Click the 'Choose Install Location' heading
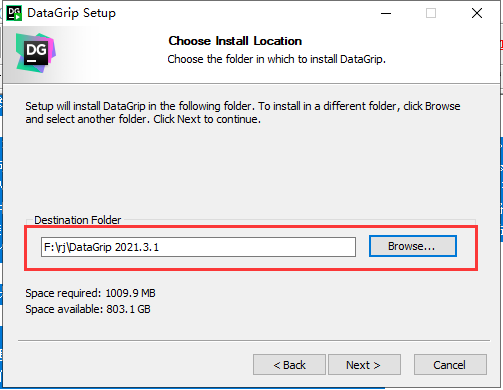 (x=235, y=41)
